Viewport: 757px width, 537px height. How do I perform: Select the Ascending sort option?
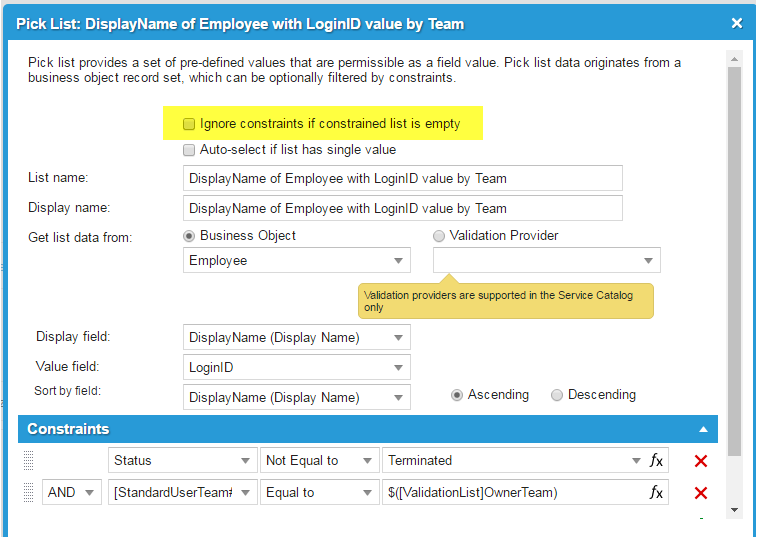pyautogui.click(x=457, y=395)
